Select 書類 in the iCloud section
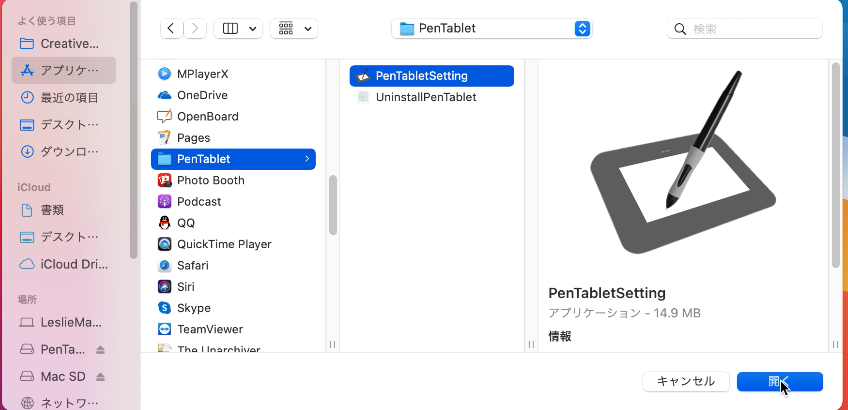Screen dimensions: 848x410 point(64,210)
